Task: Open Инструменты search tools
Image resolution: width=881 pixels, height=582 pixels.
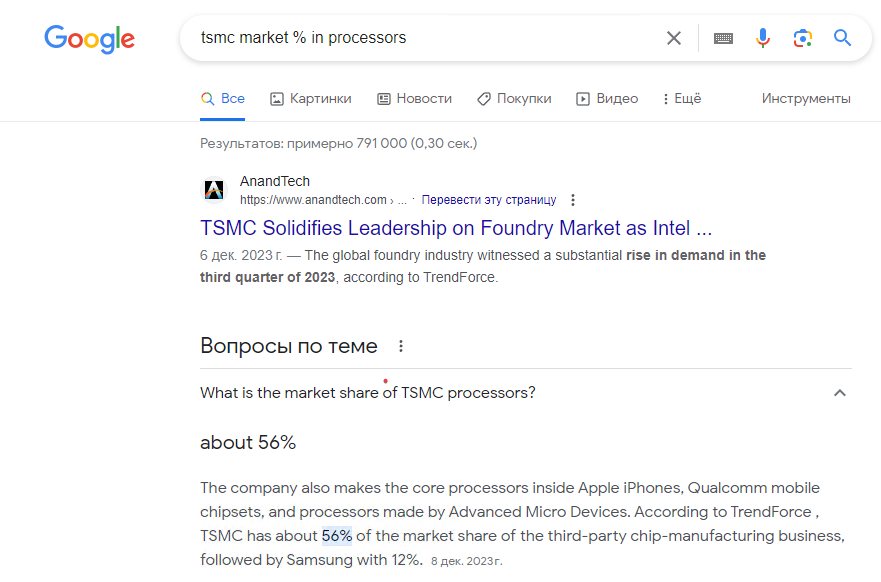Action: click(x=806, y=98)
